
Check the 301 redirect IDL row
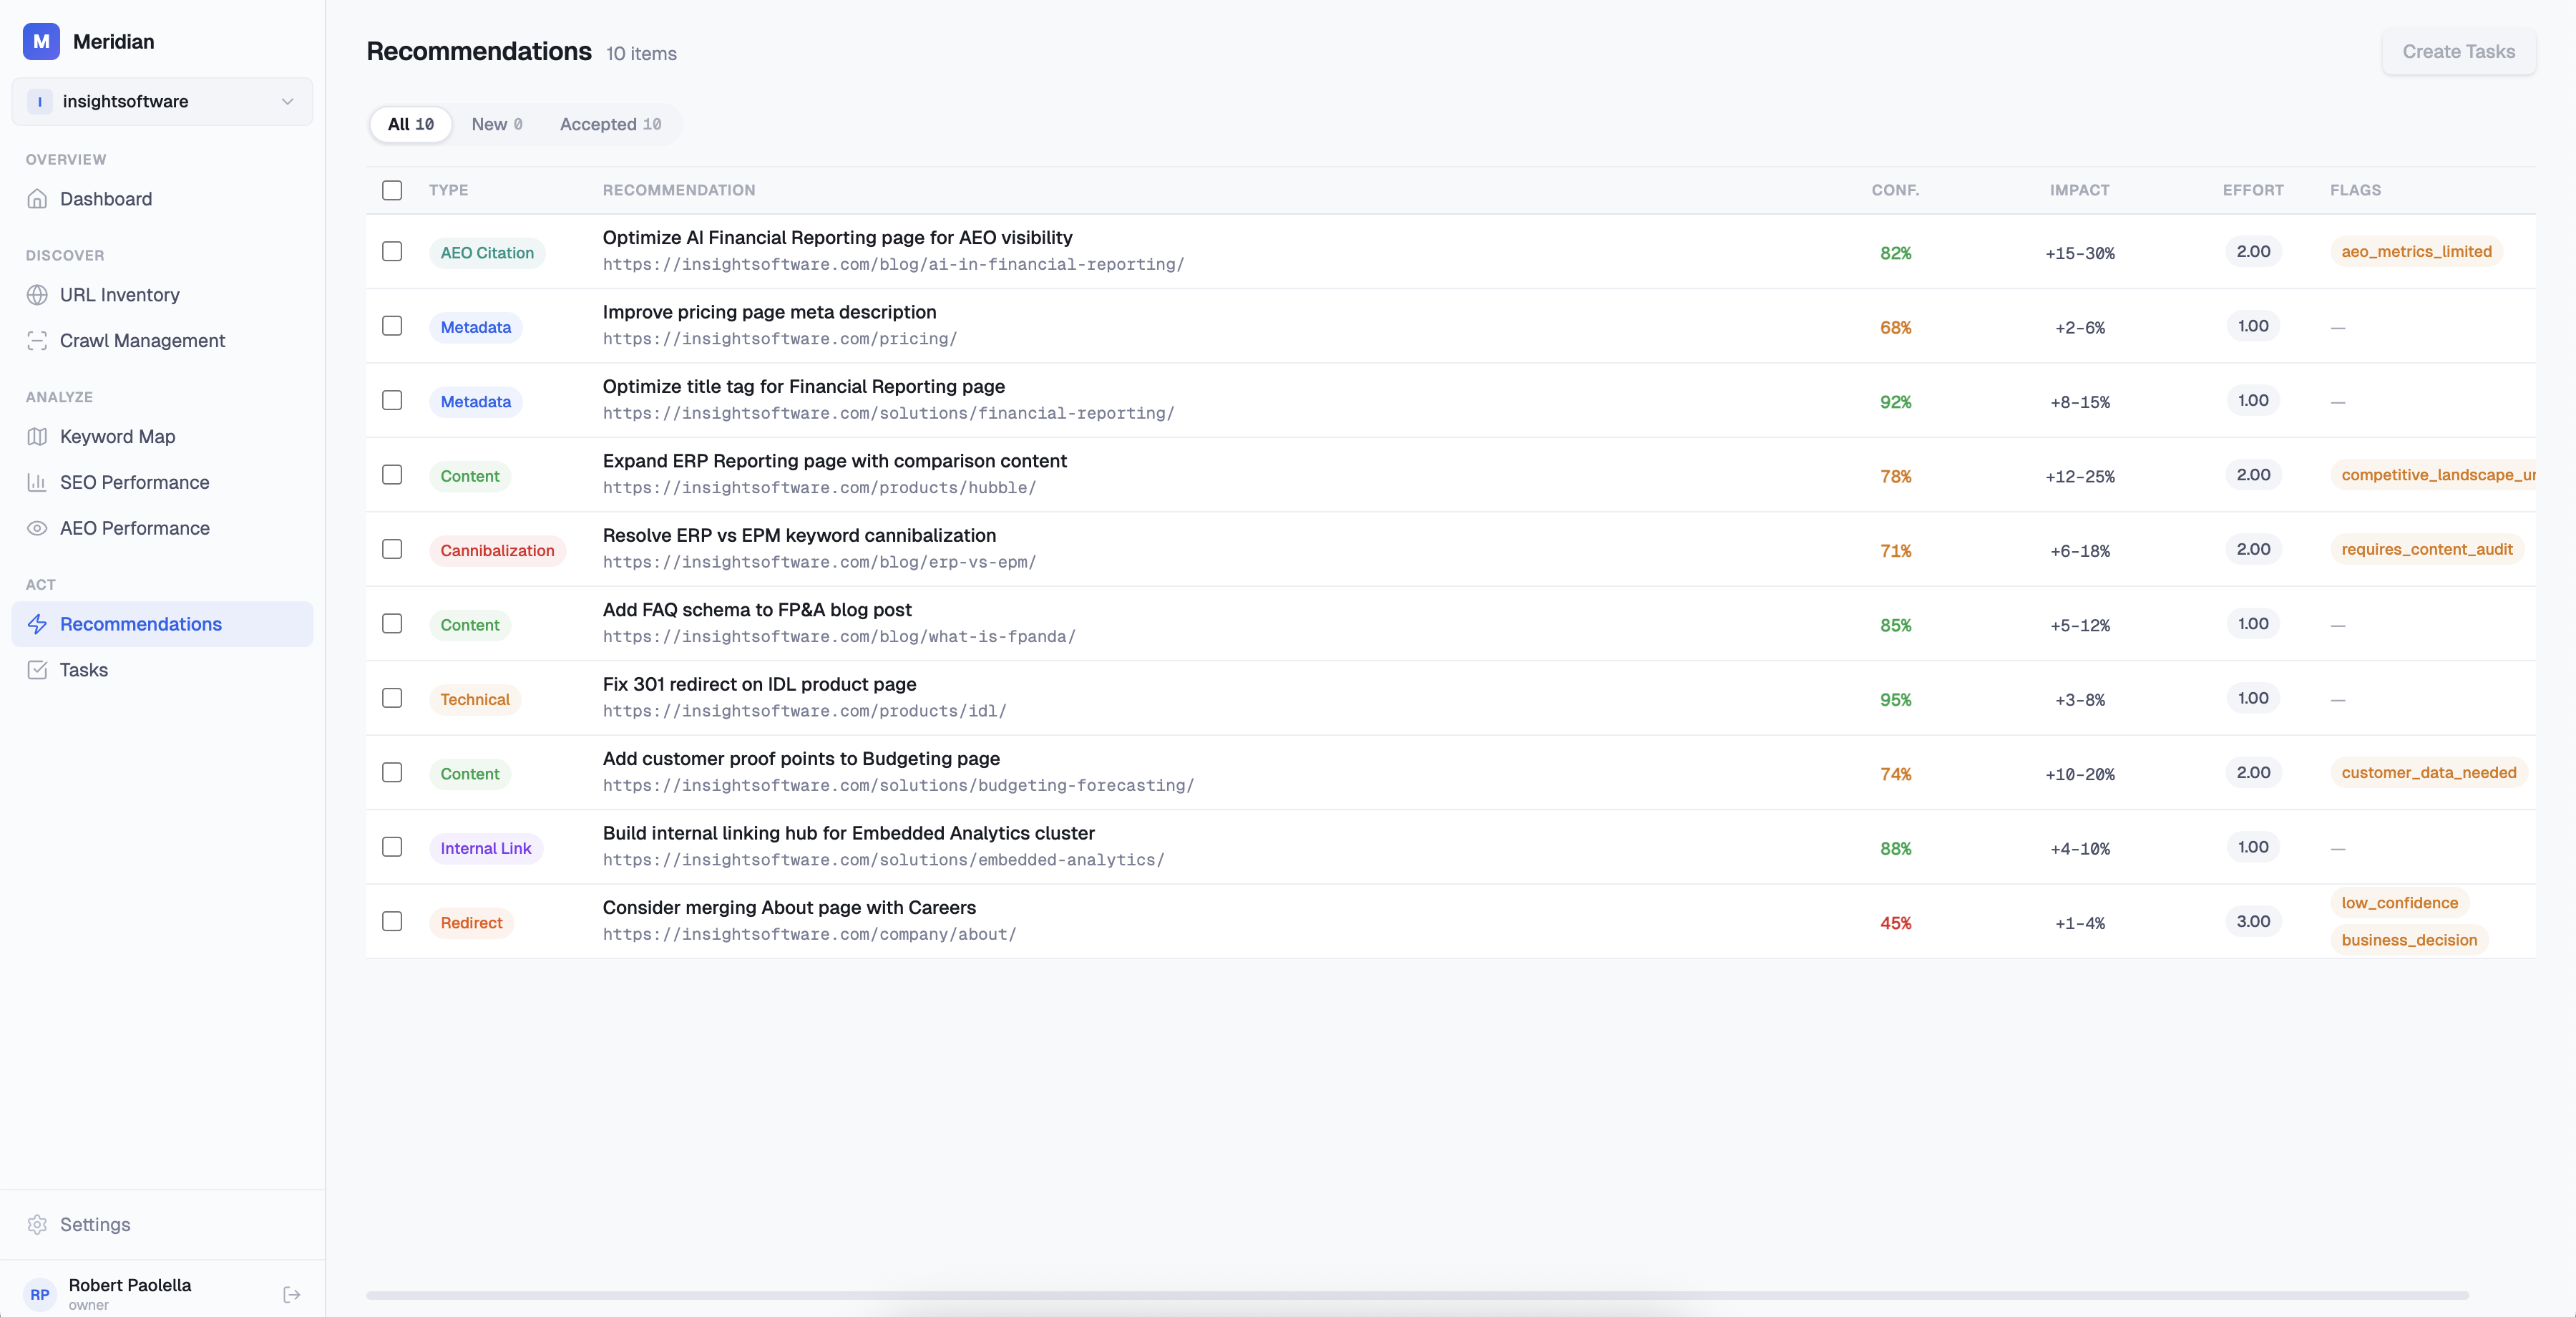(392, 698)
